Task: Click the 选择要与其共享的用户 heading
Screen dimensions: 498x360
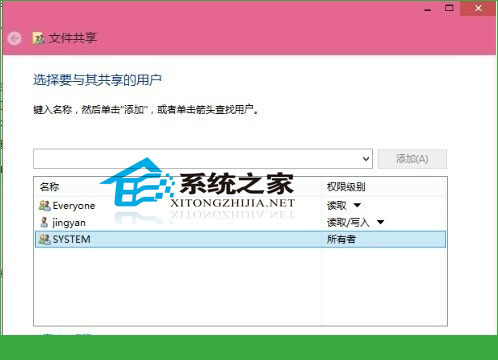Action: (x=97, y=80)
